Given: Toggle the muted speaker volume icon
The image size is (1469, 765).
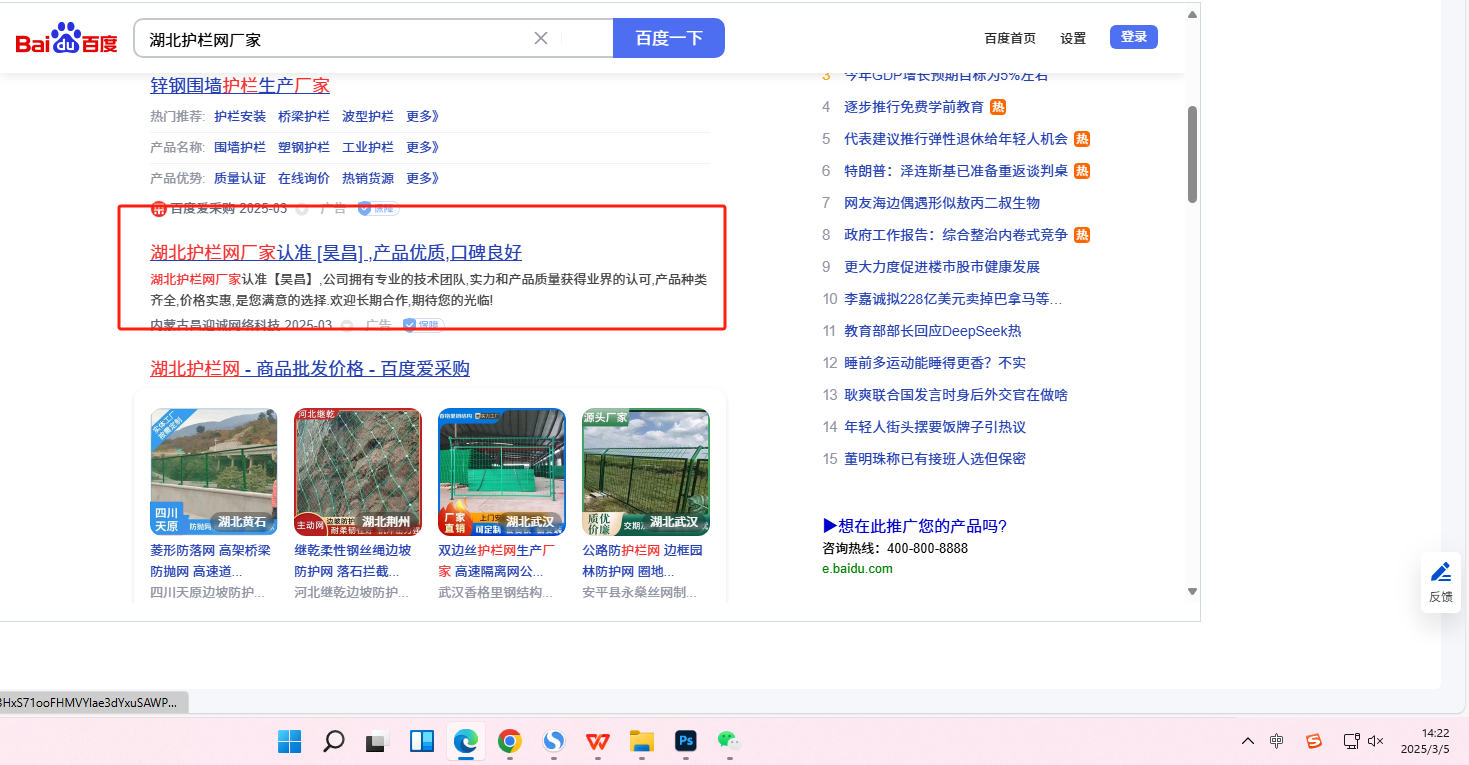Looking at the screenshot, I should (1376, 741).
